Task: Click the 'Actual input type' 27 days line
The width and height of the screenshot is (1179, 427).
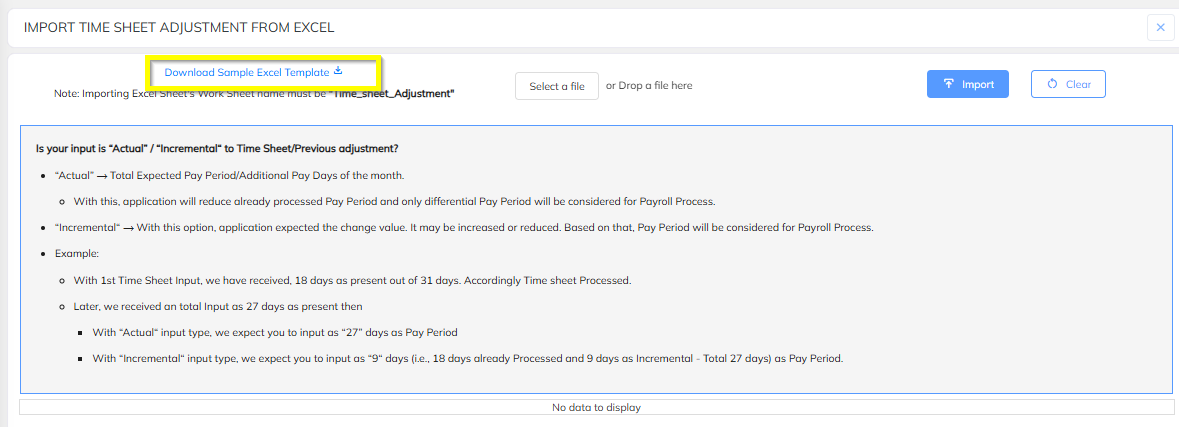Action: [274, 332]
